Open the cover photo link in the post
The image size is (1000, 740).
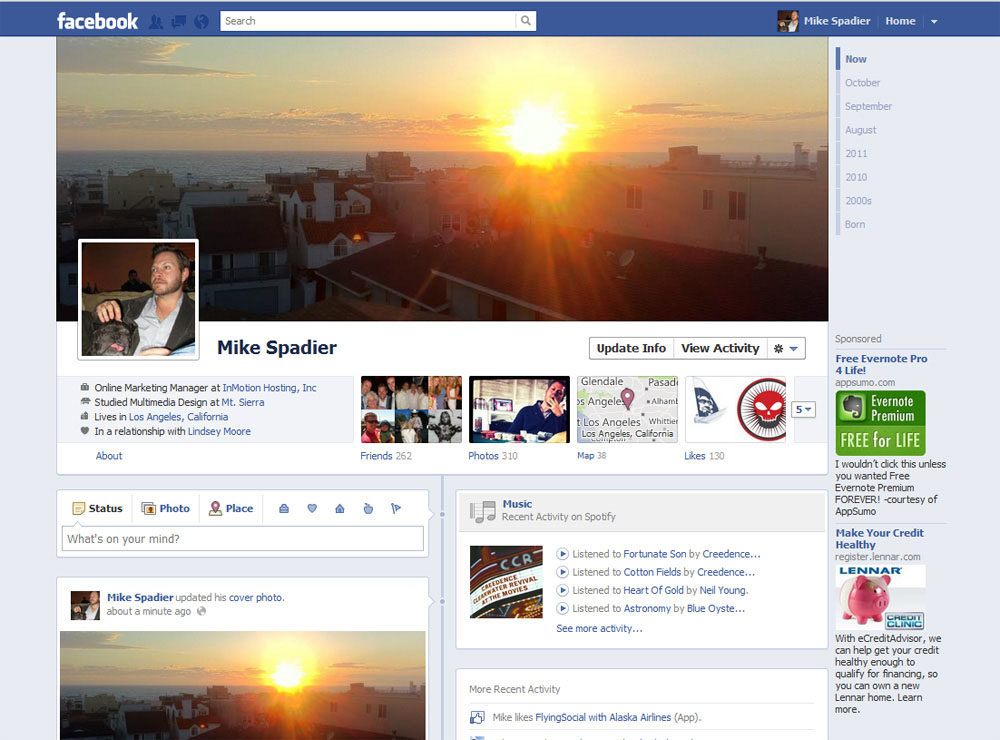[x=255, y=597]
